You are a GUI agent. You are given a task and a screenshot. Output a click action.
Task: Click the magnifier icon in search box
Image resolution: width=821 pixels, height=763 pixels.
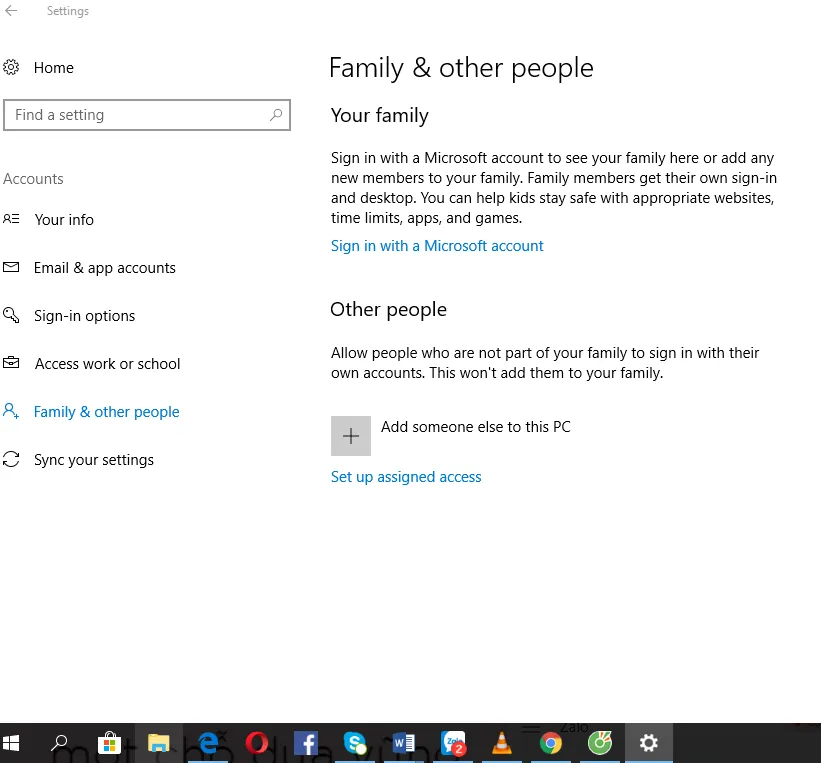[276, 115]
